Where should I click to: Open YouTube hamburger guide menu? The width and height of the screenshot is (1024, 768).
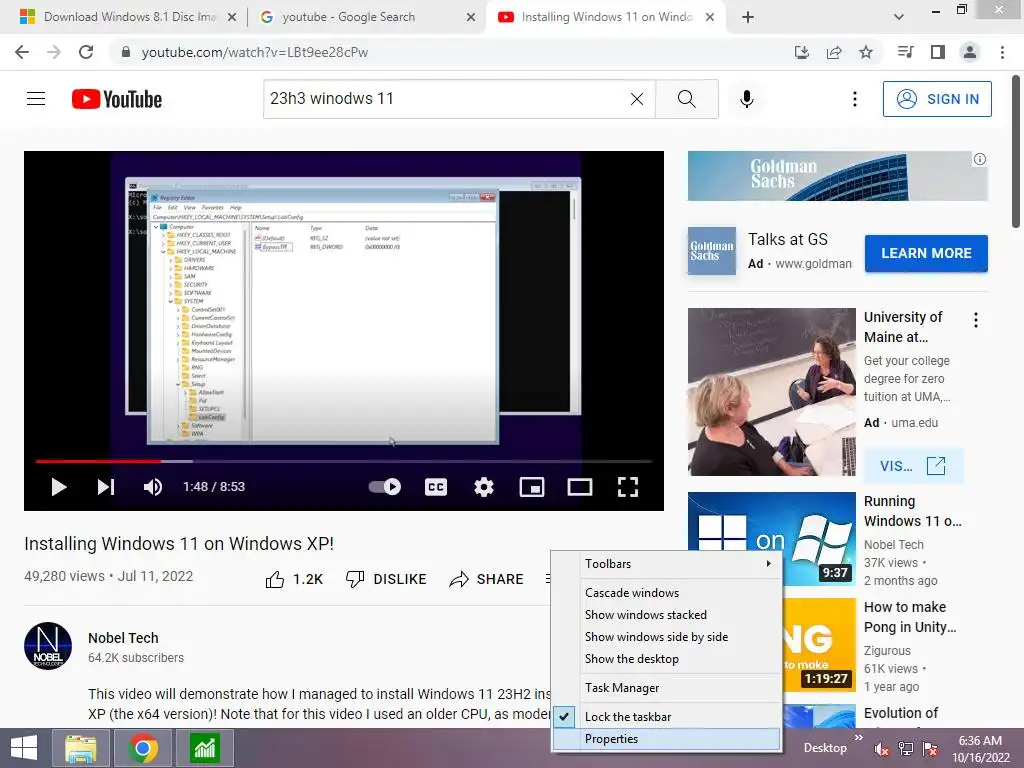[x=36, y=99]
